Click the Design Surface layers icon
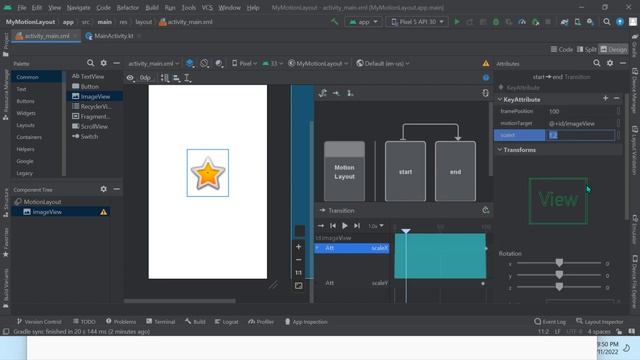Viewport: 640px width, 360px height. click(190, 63)
